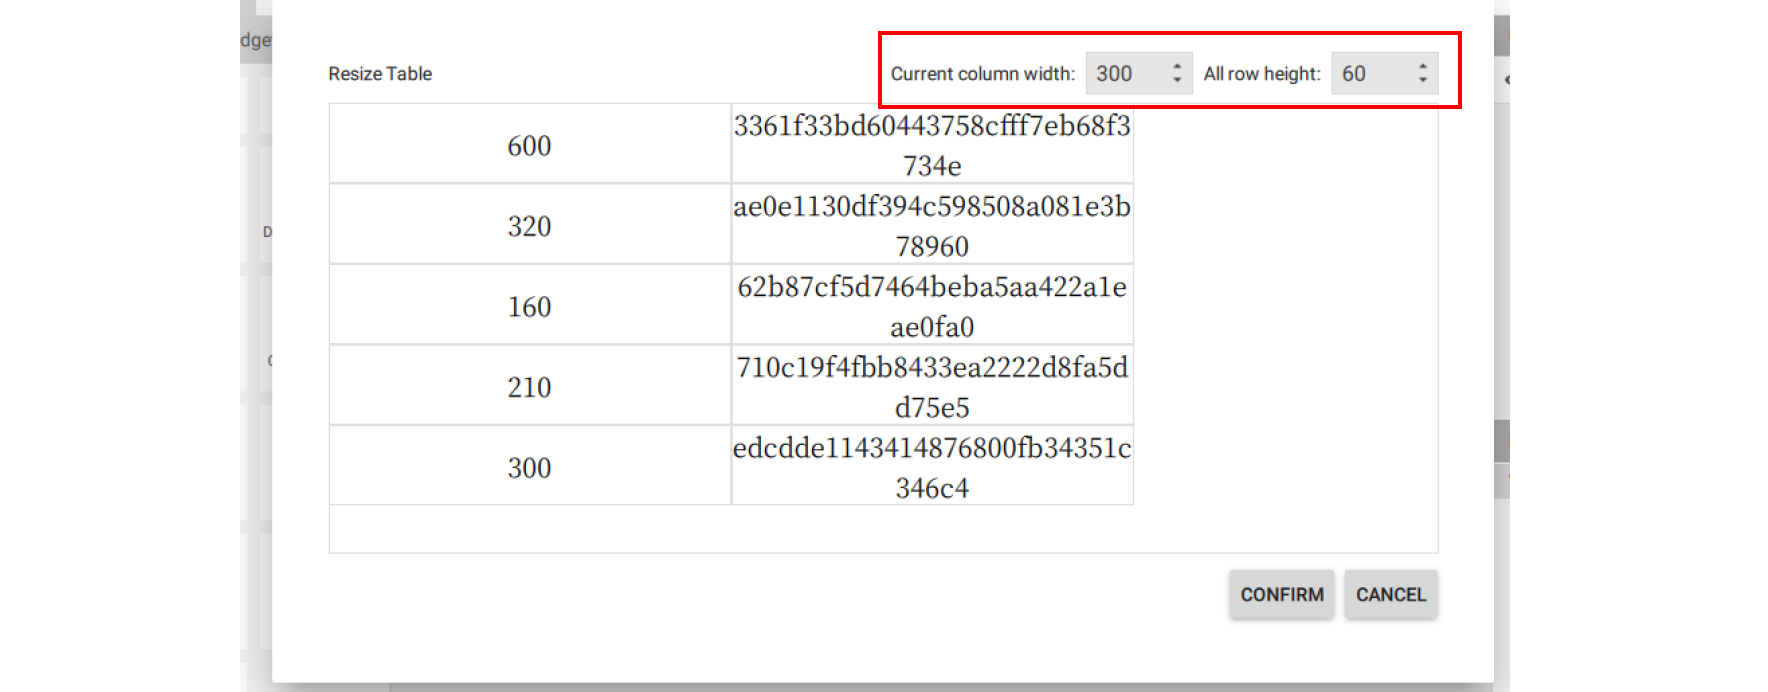Select the table cell containing 300
1768x692 pixels.
529,467
